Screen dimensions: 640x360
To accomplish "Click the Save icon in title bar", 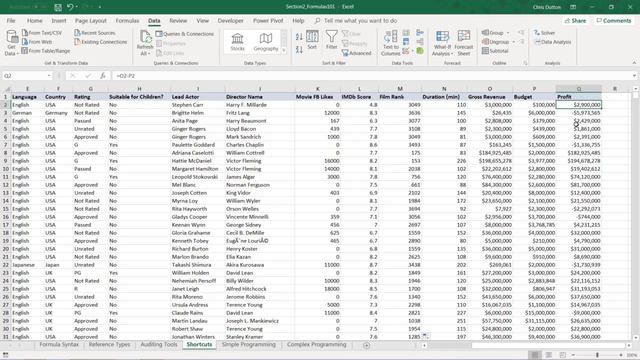I will pyautogui.click(x=58, y=7).
